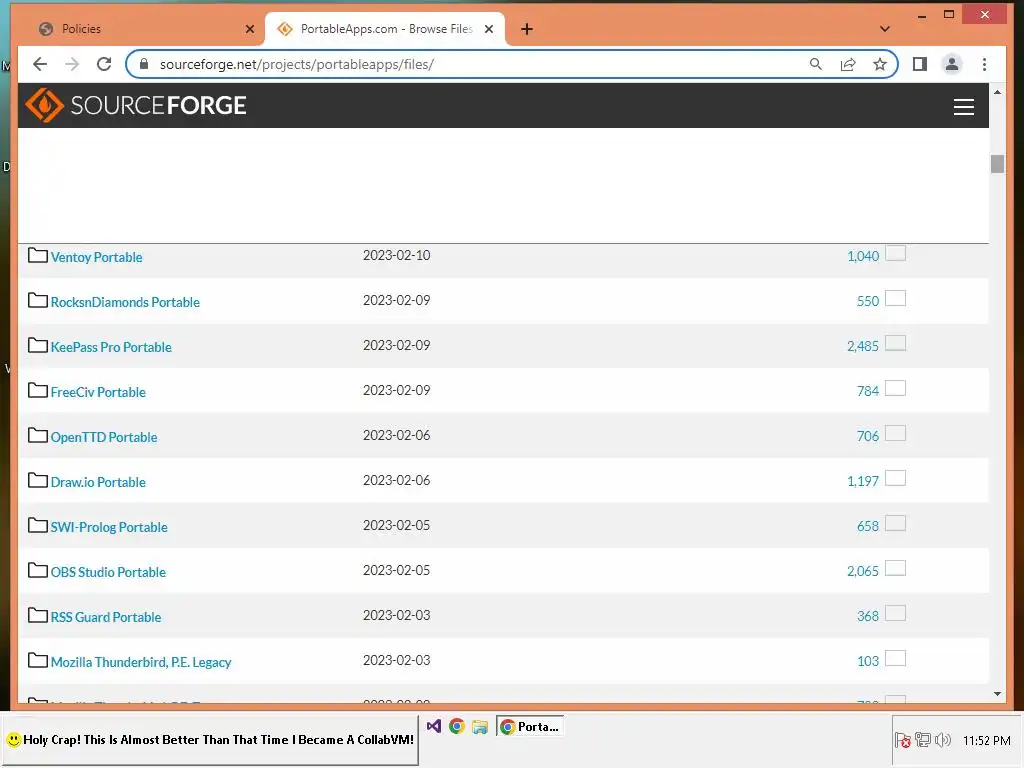Open the OBS Studio Portable link

[108, 573]
